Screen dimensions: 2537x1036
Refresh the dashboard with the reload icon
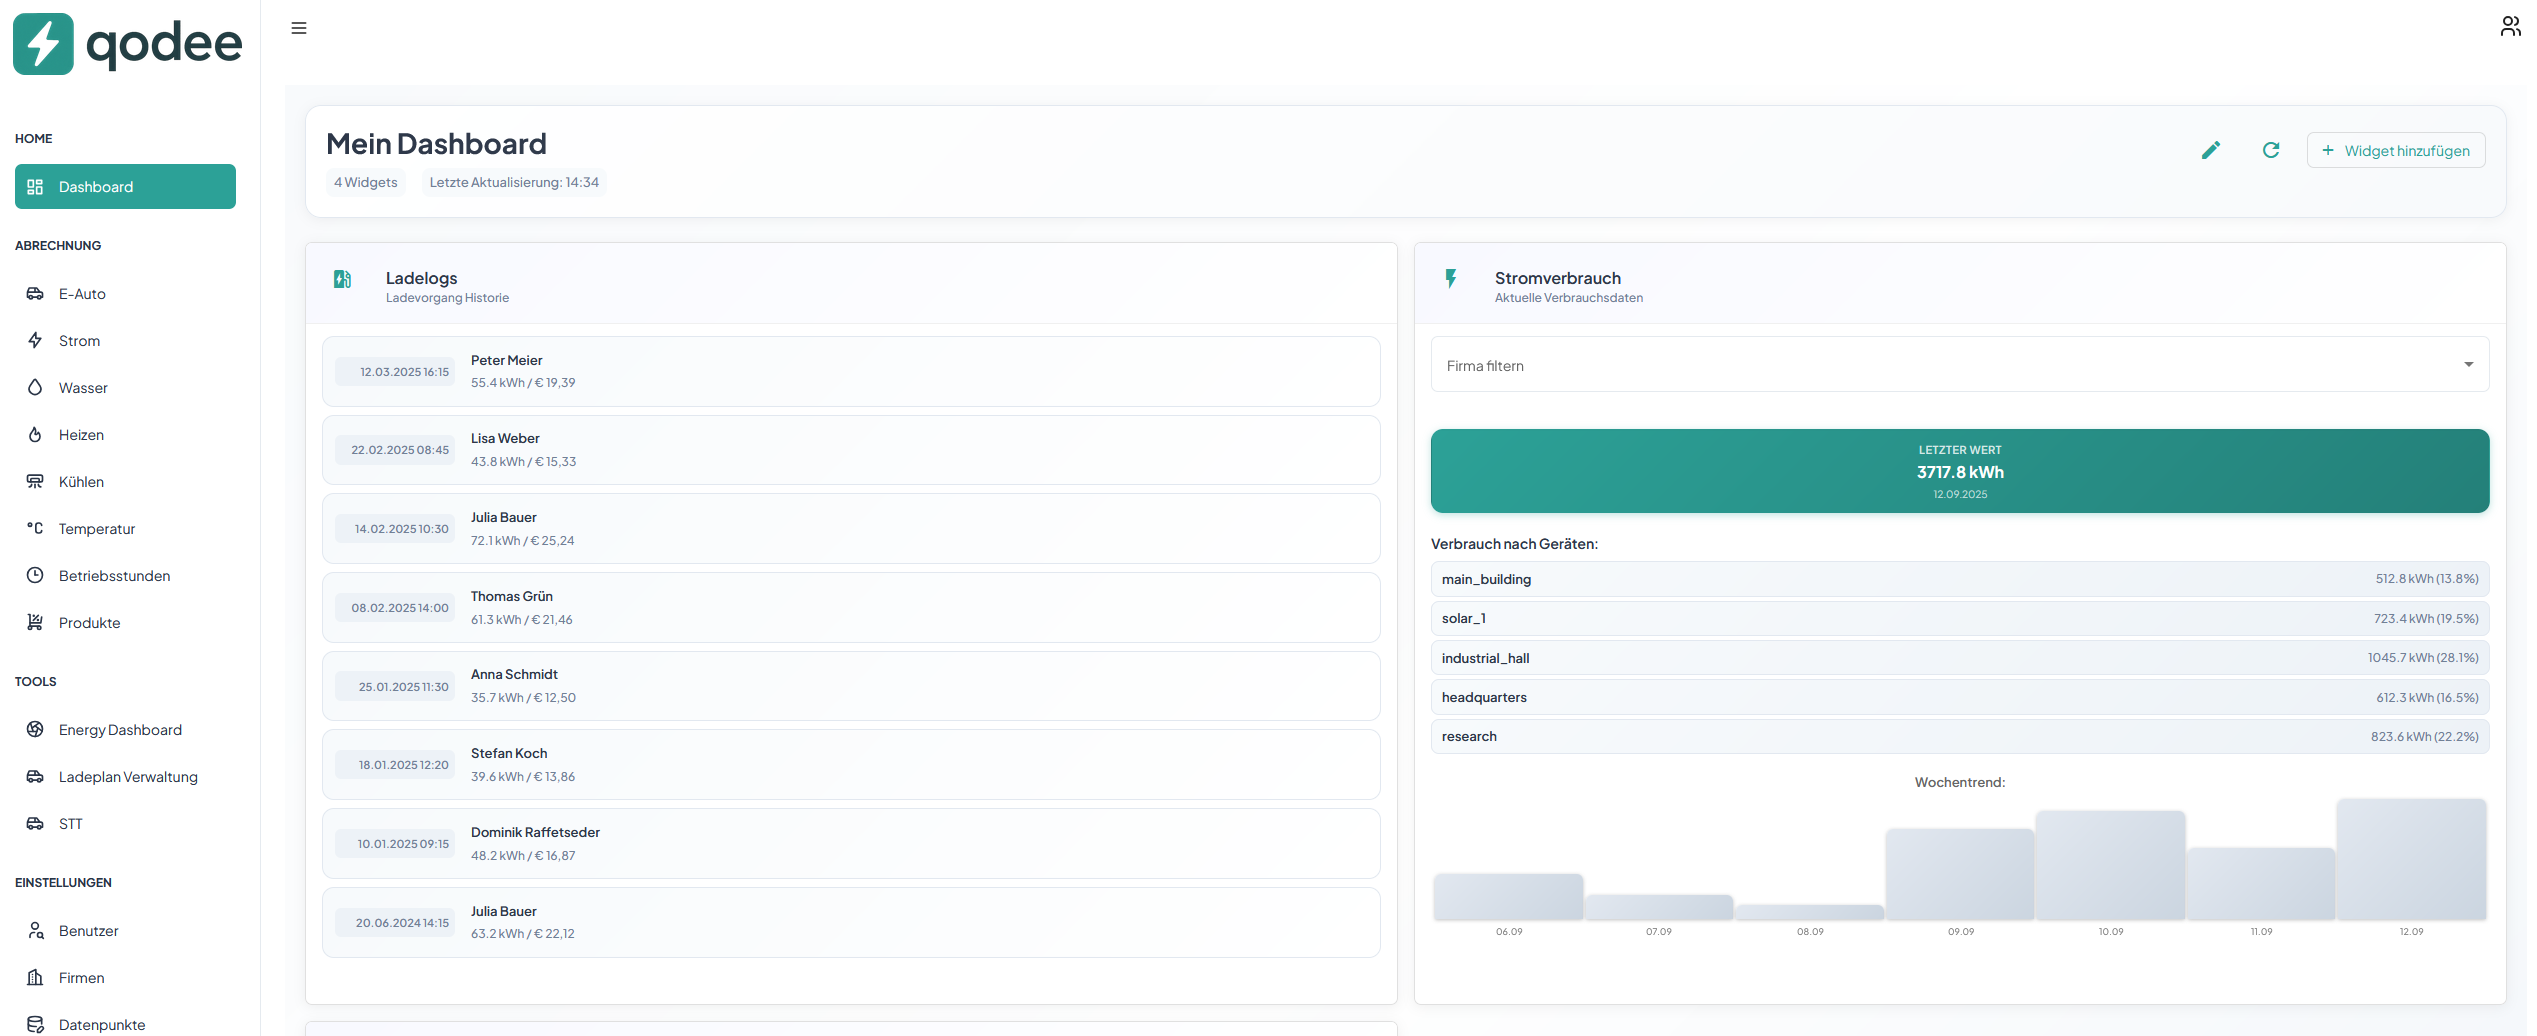click(2271, 150)
